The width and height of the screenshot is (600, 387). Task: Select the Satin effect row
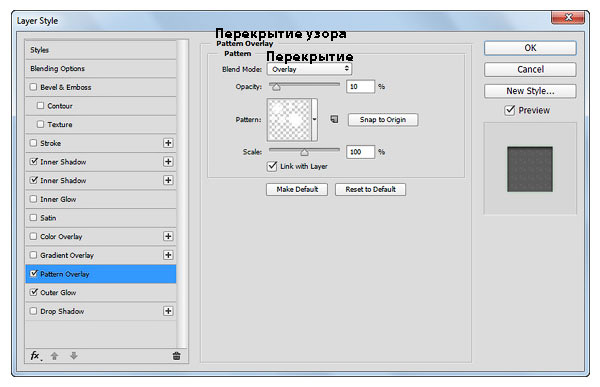[101, 217]
